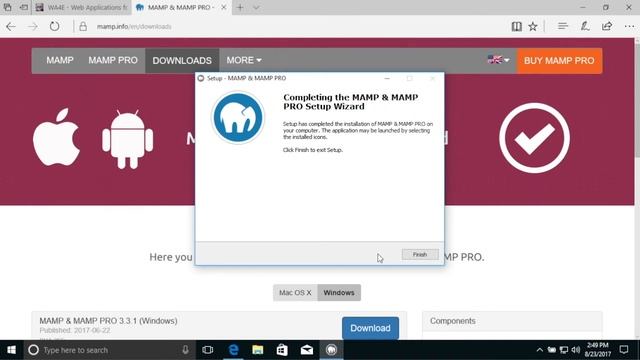This screenshot has height=360, width=640.
Task: Click the Components panel heading
Action: [x=453, y=321]
